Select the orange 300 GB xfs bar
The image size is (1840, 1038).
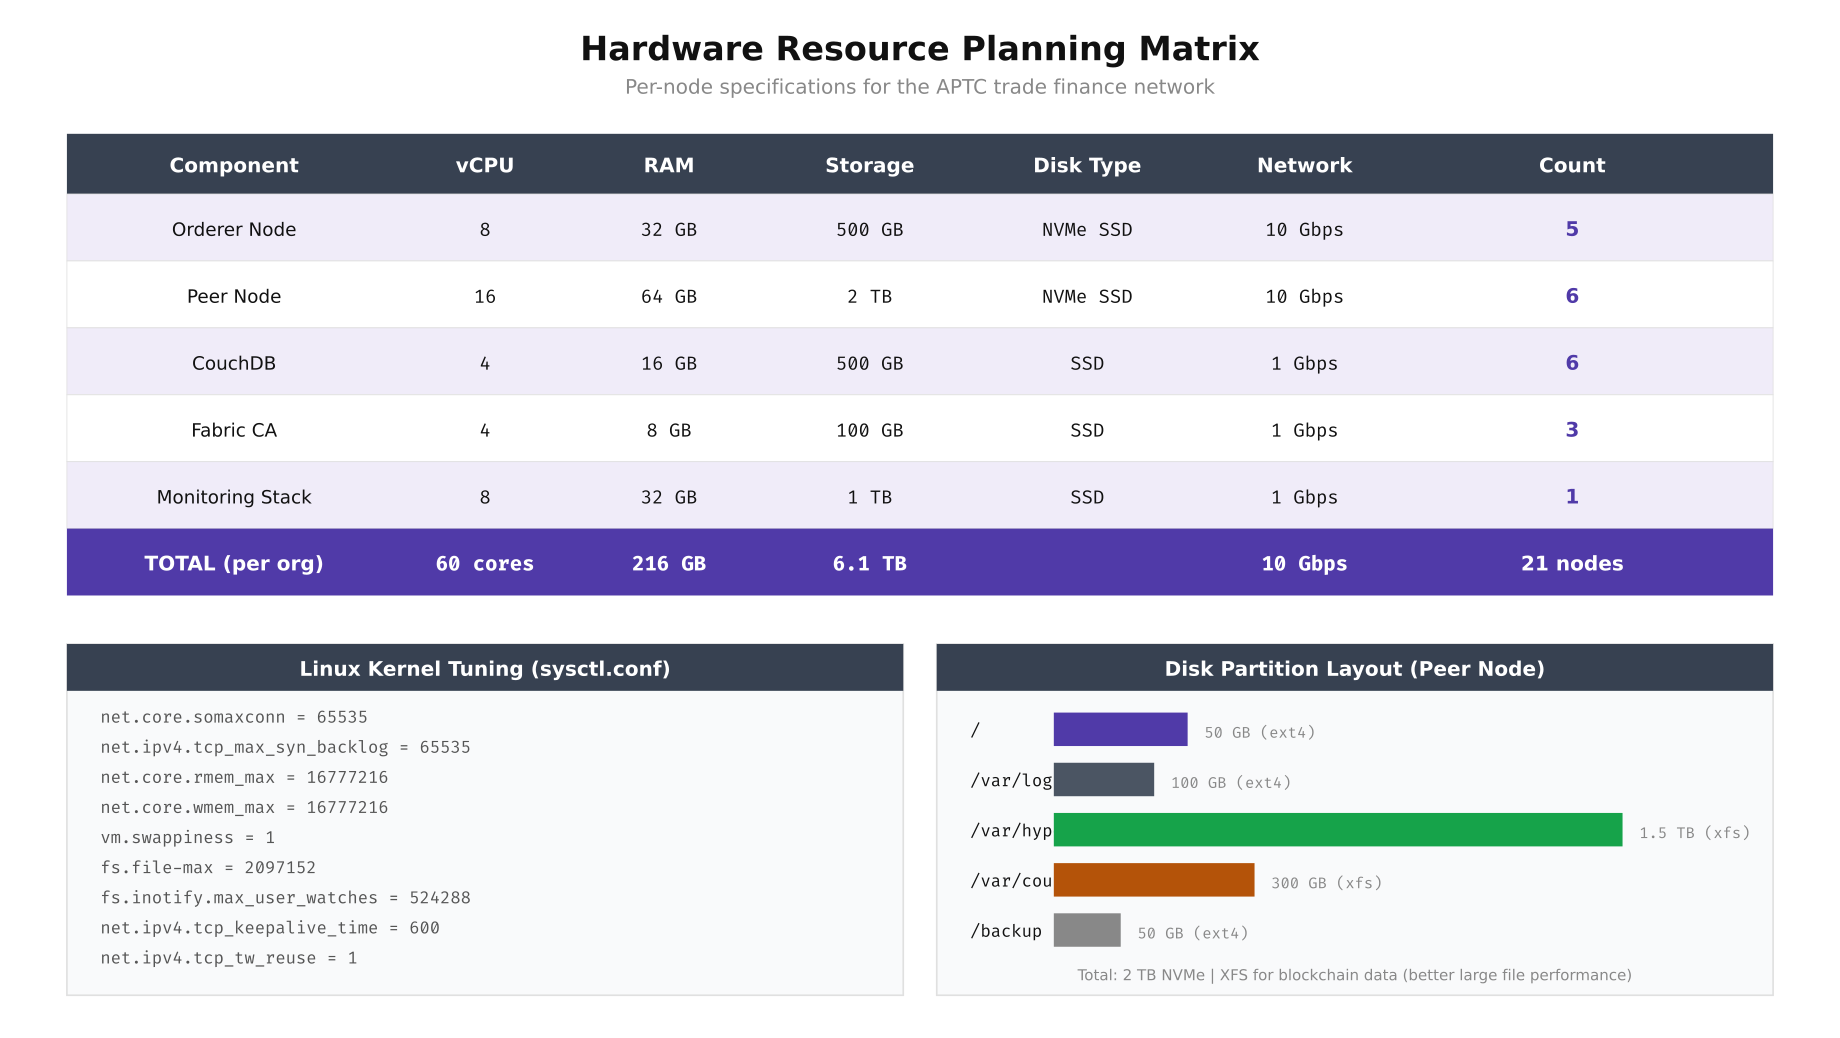(1153, 880)
